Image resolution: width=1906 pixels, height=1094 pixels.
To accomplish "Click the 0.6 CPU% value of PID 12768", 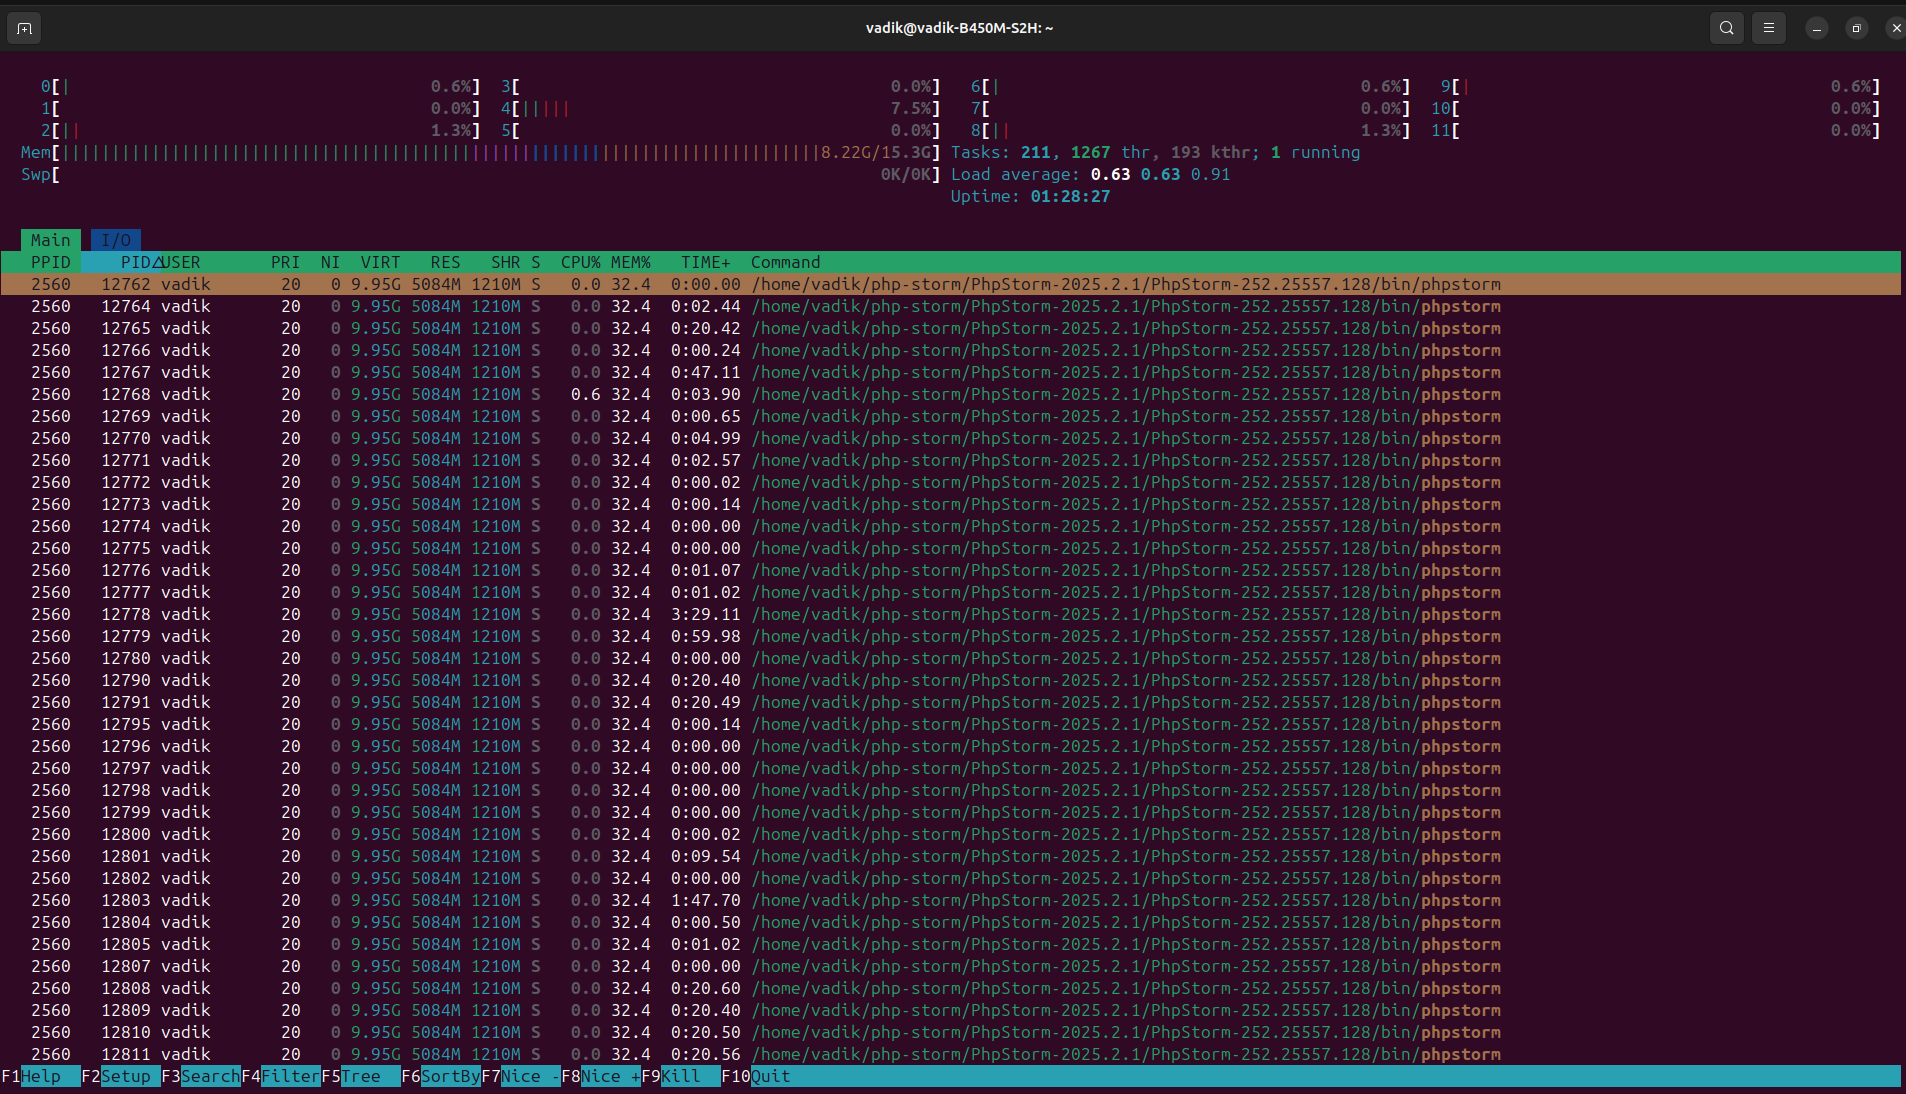I will click(586, 394).
